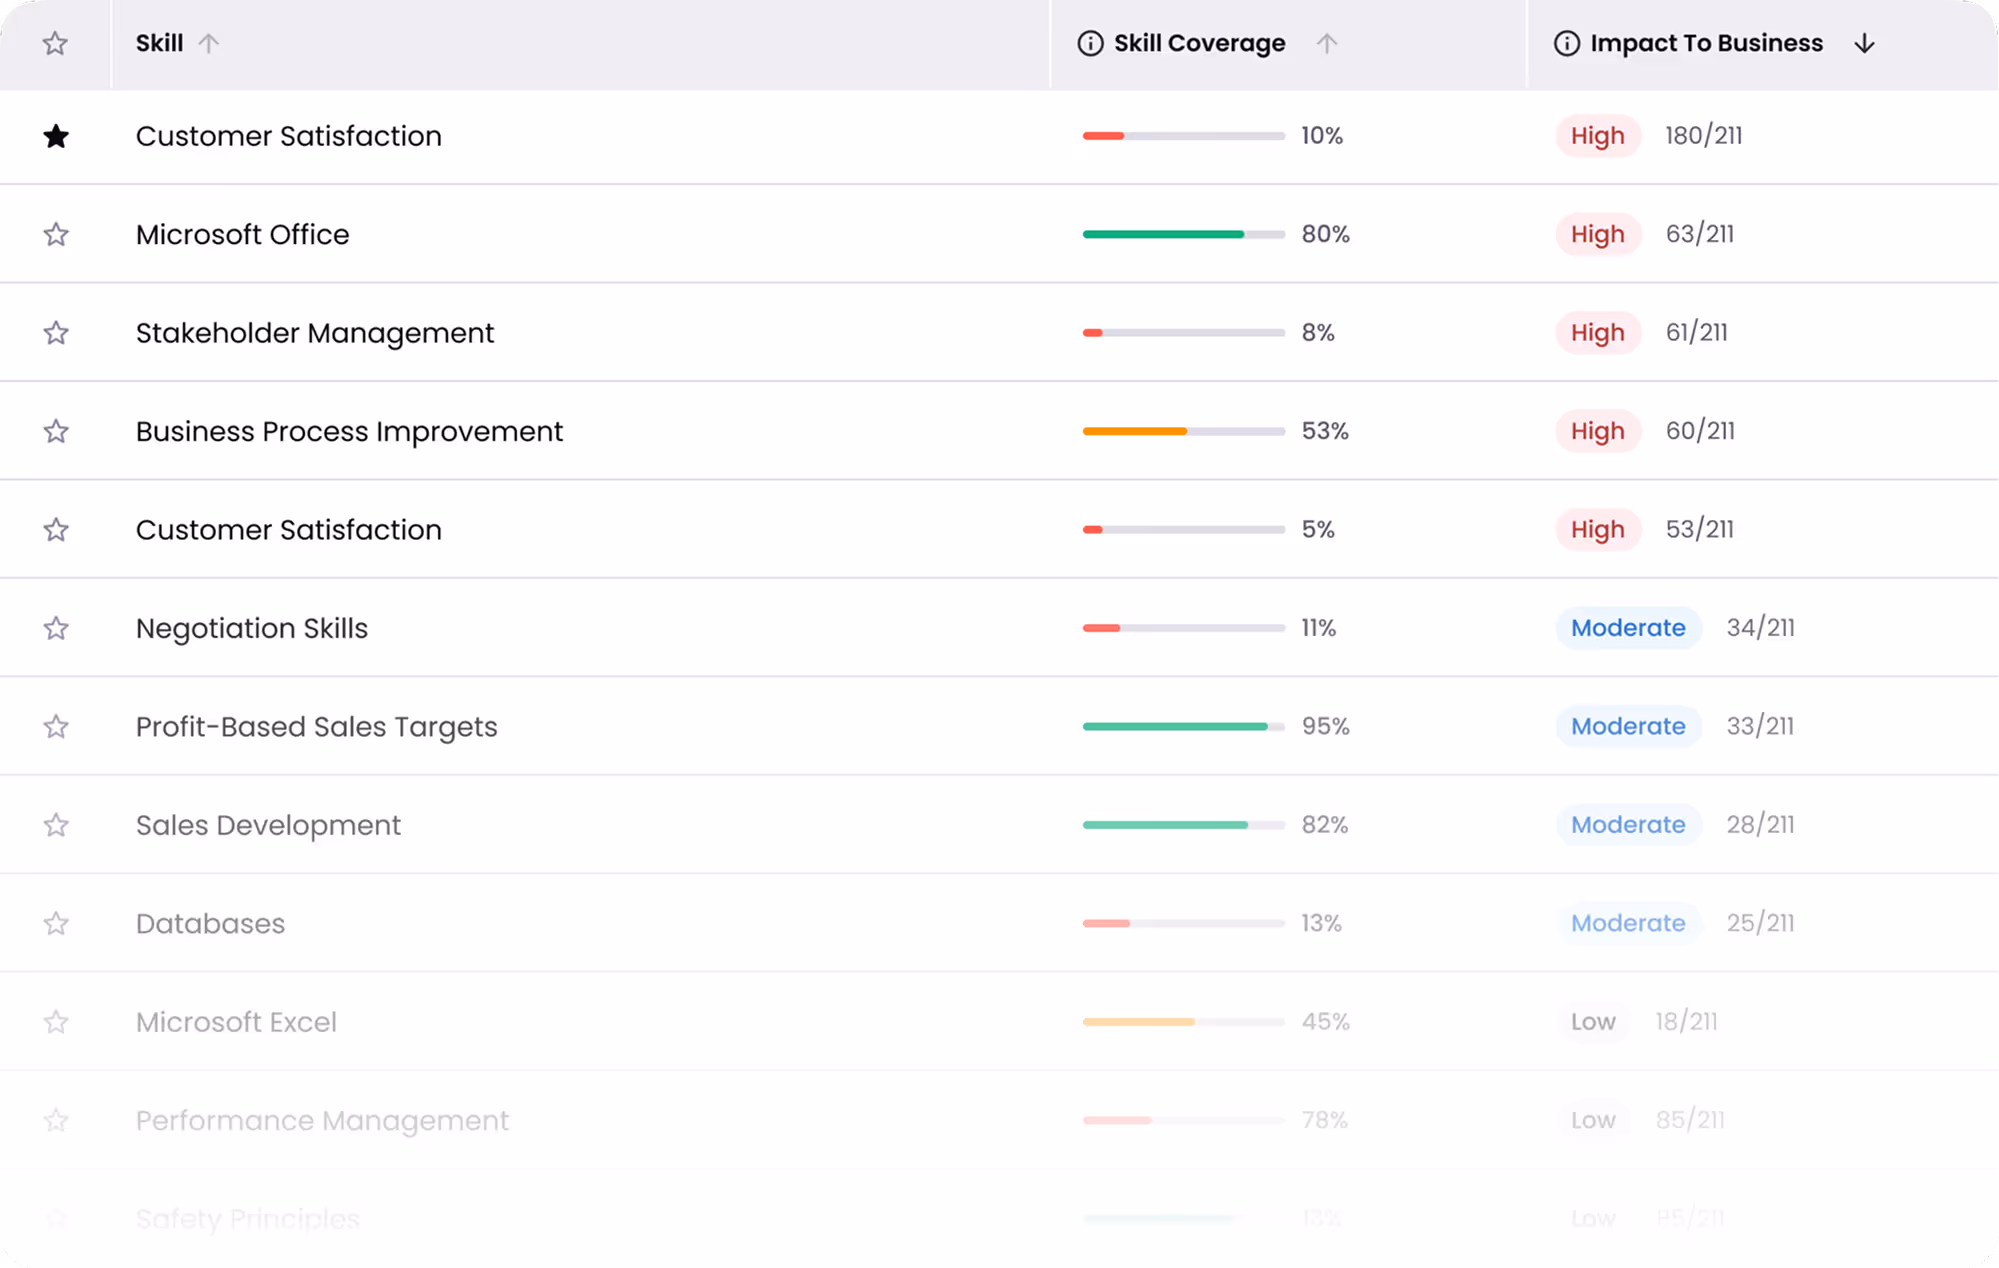Click the filled star beside Customer Satisfaction
1999x1268 pixels.
point(56,136)
